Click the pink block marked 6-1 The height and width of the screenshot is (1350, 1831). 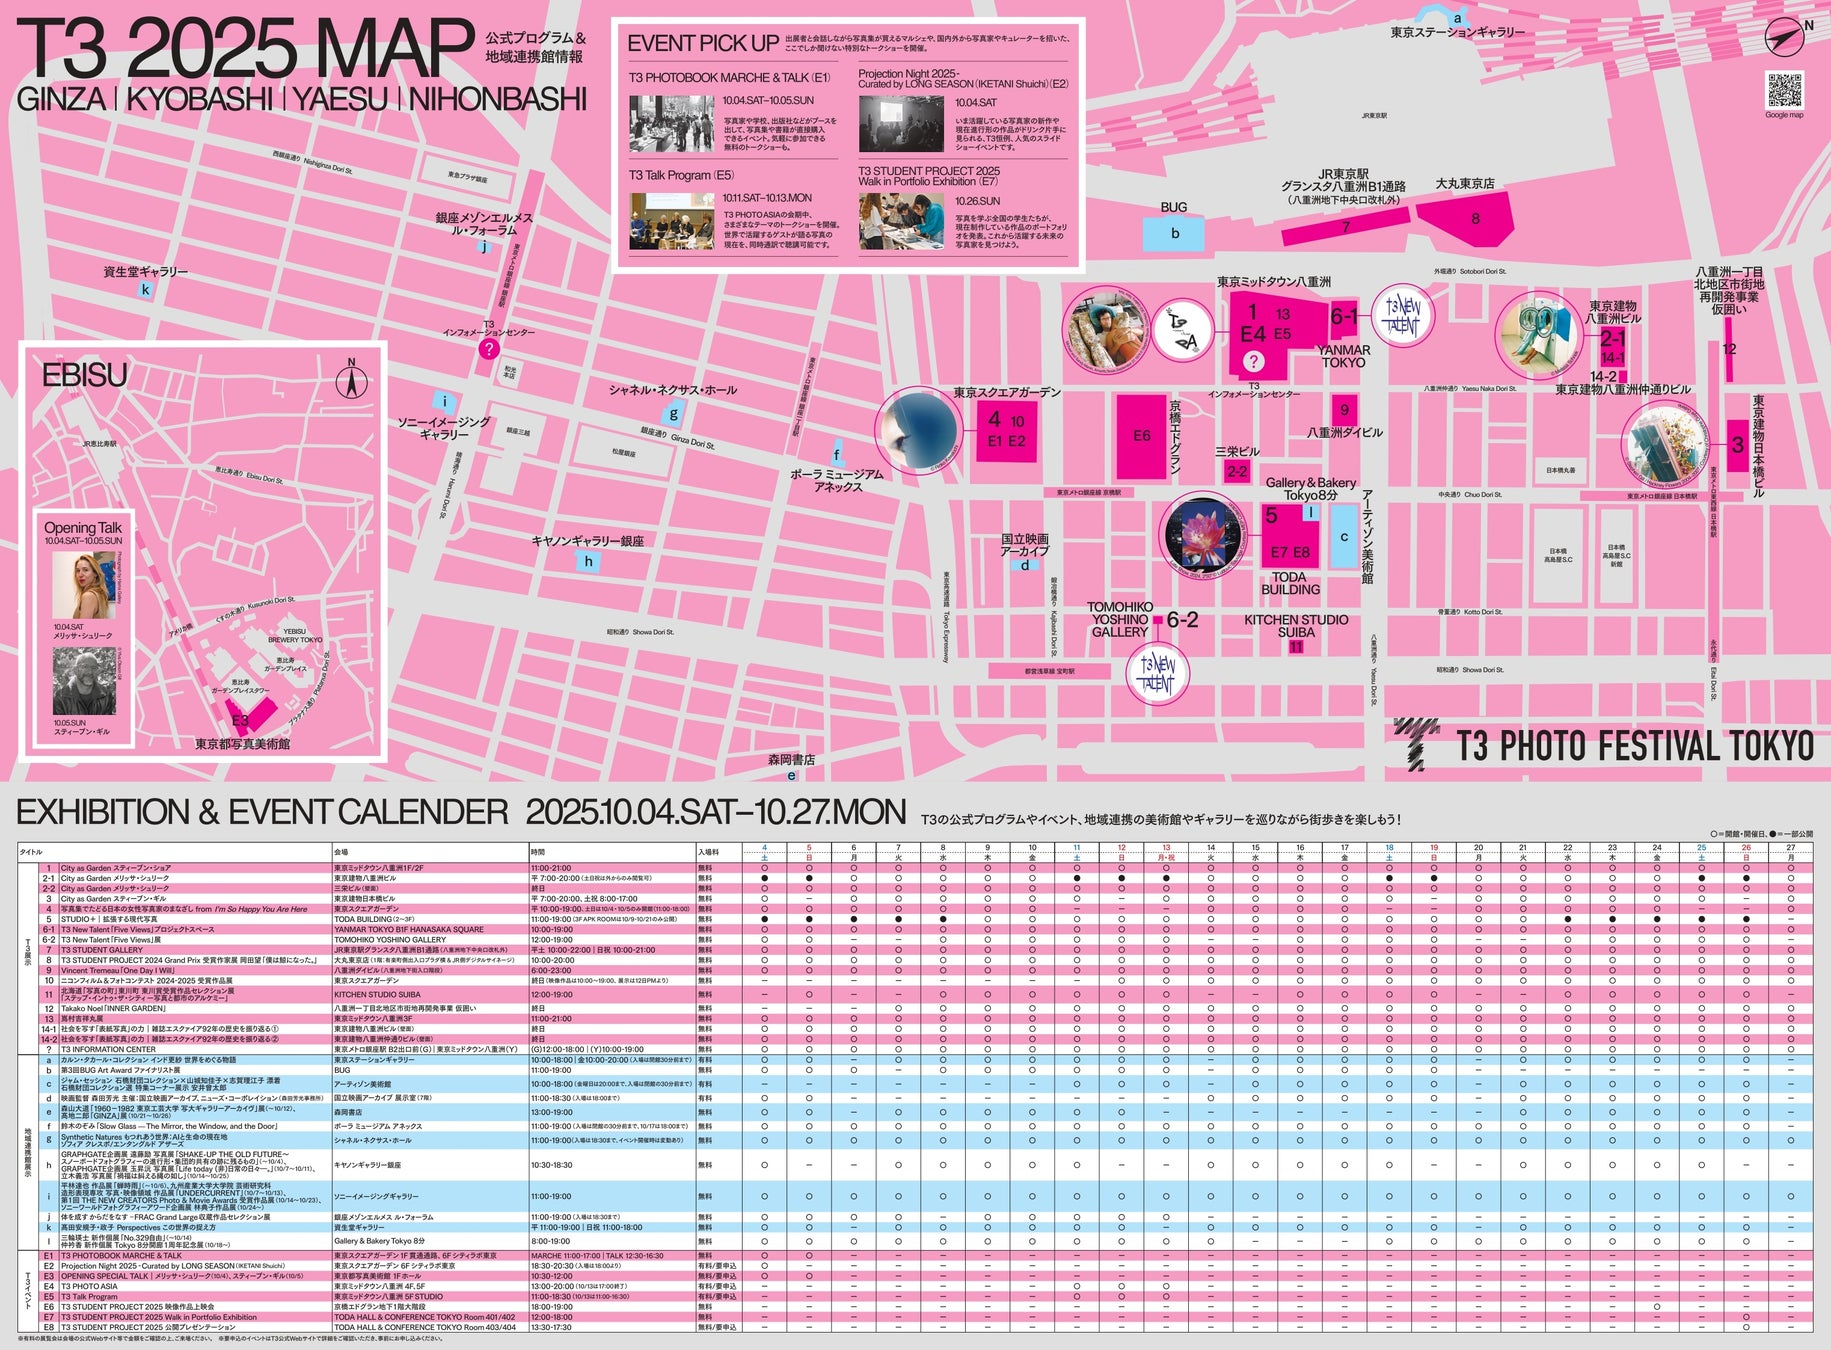tap(1344, 318)
